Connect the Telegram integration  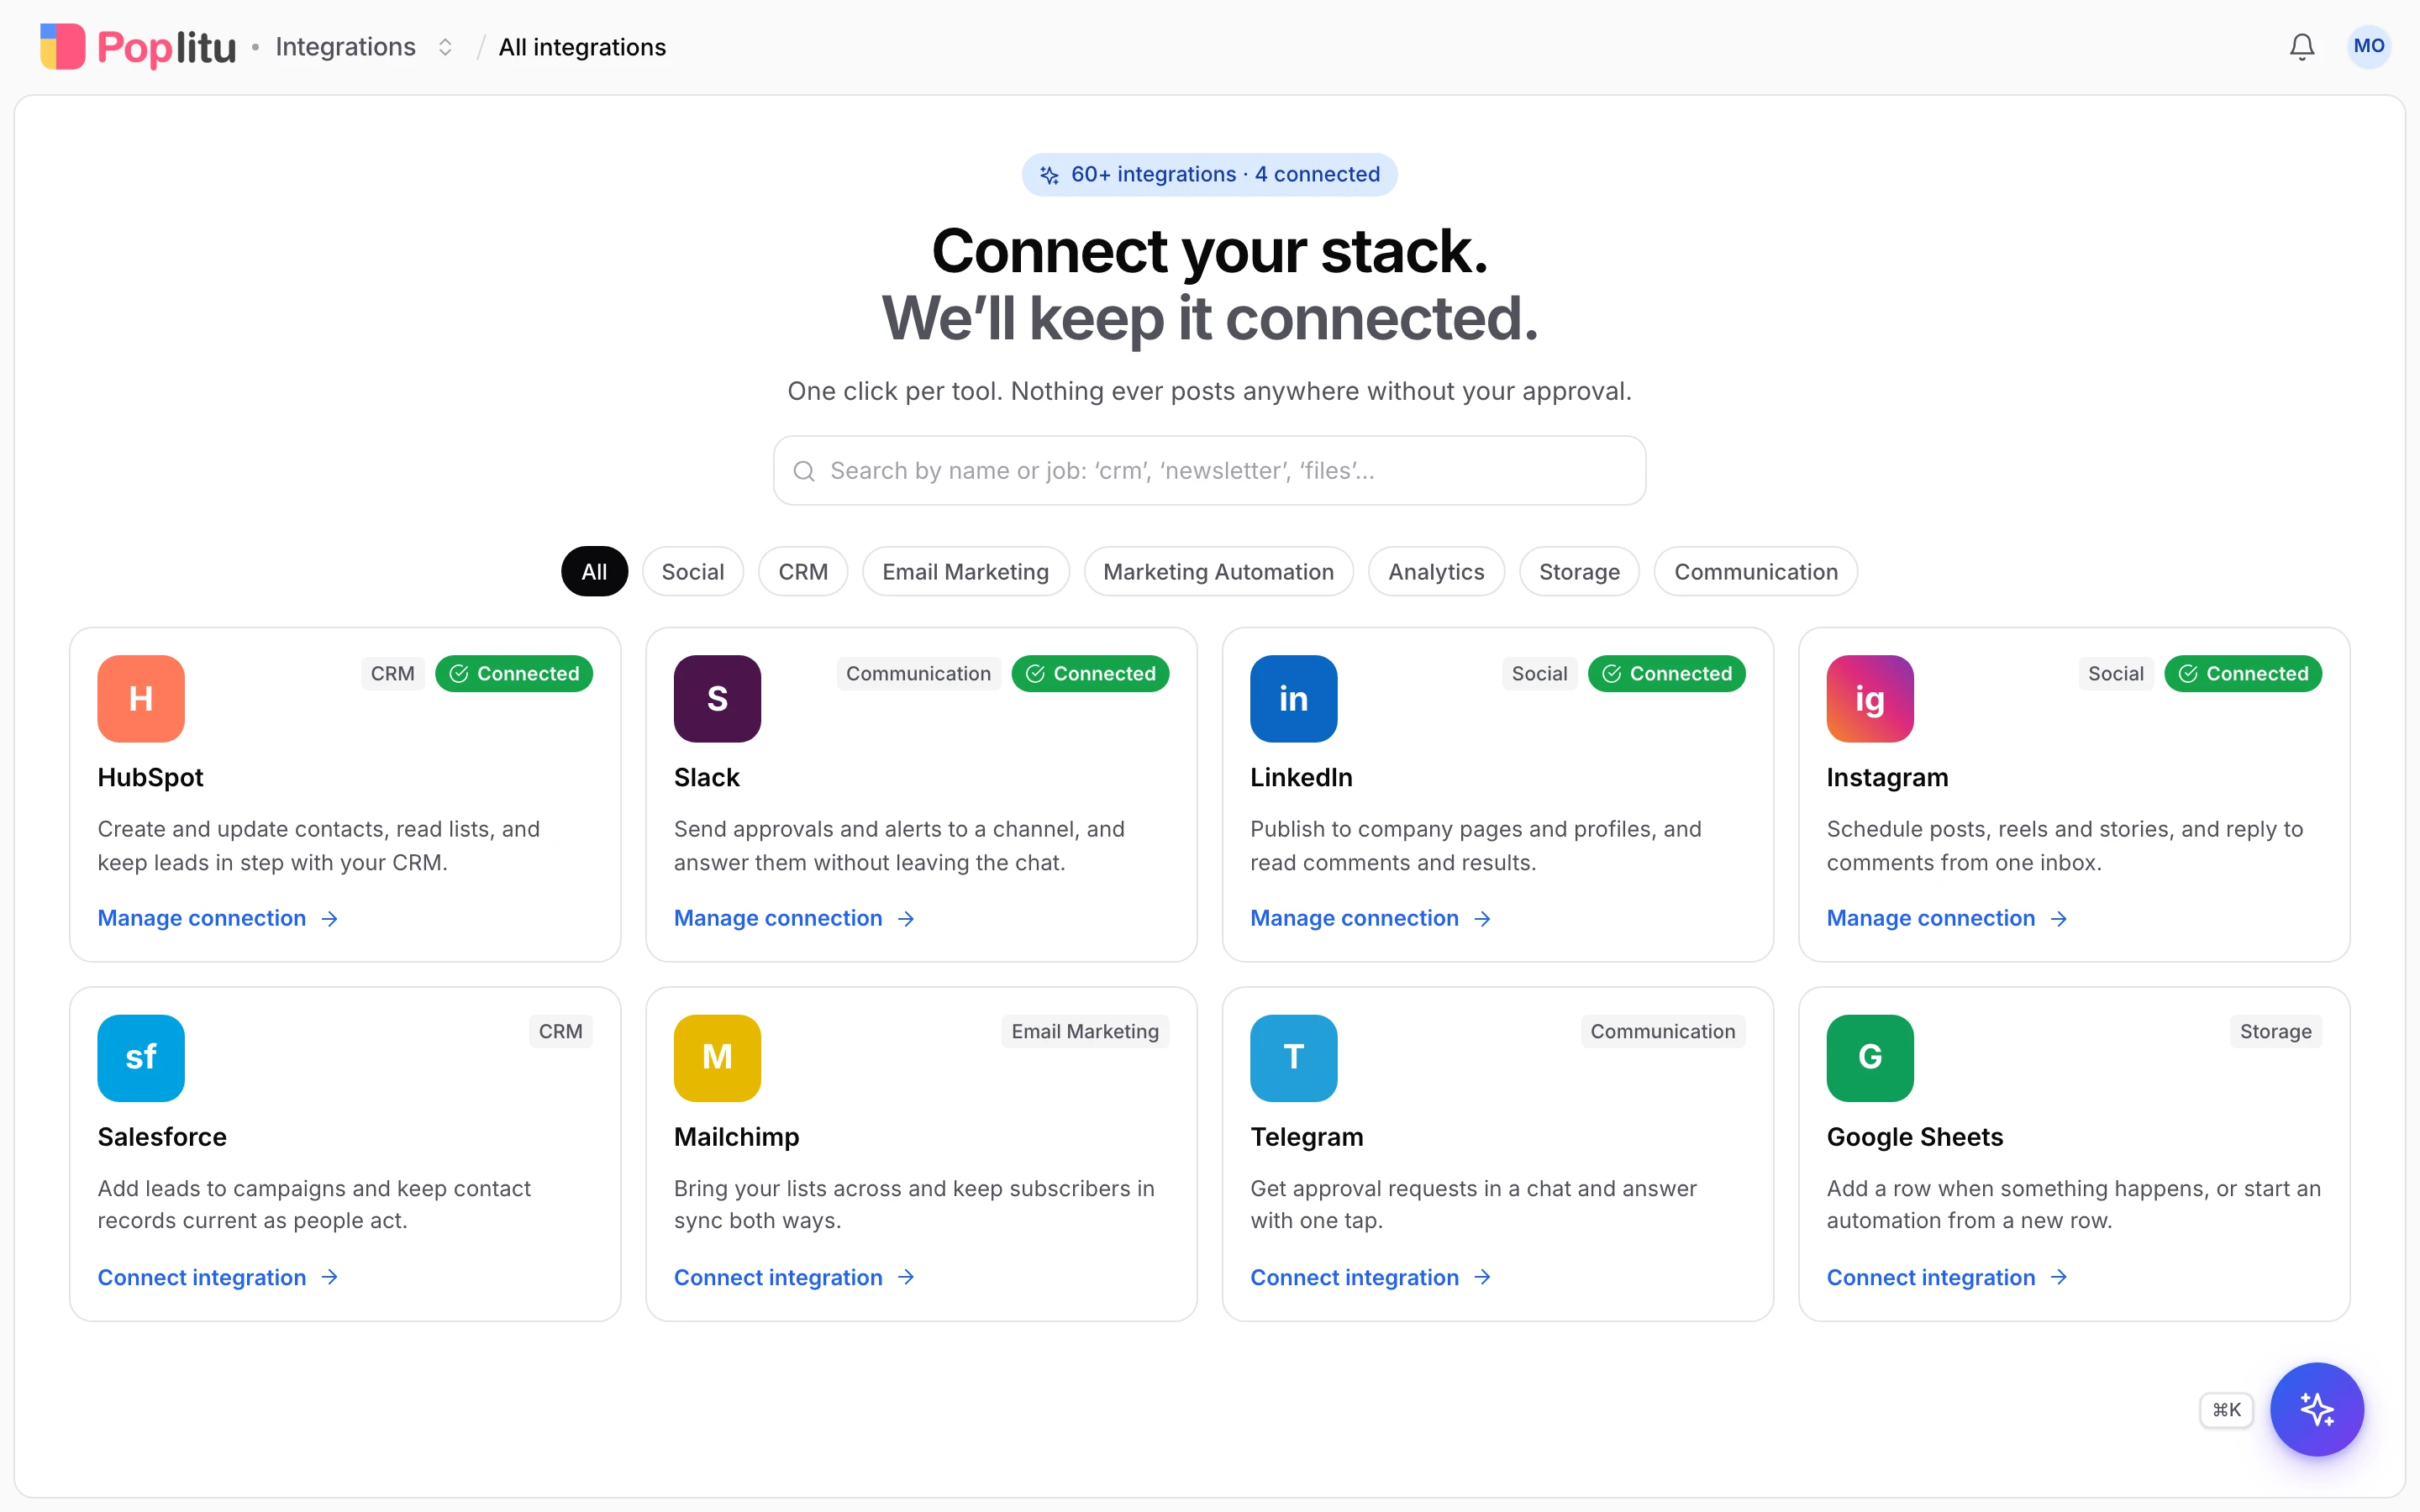coord(1371,1278)
